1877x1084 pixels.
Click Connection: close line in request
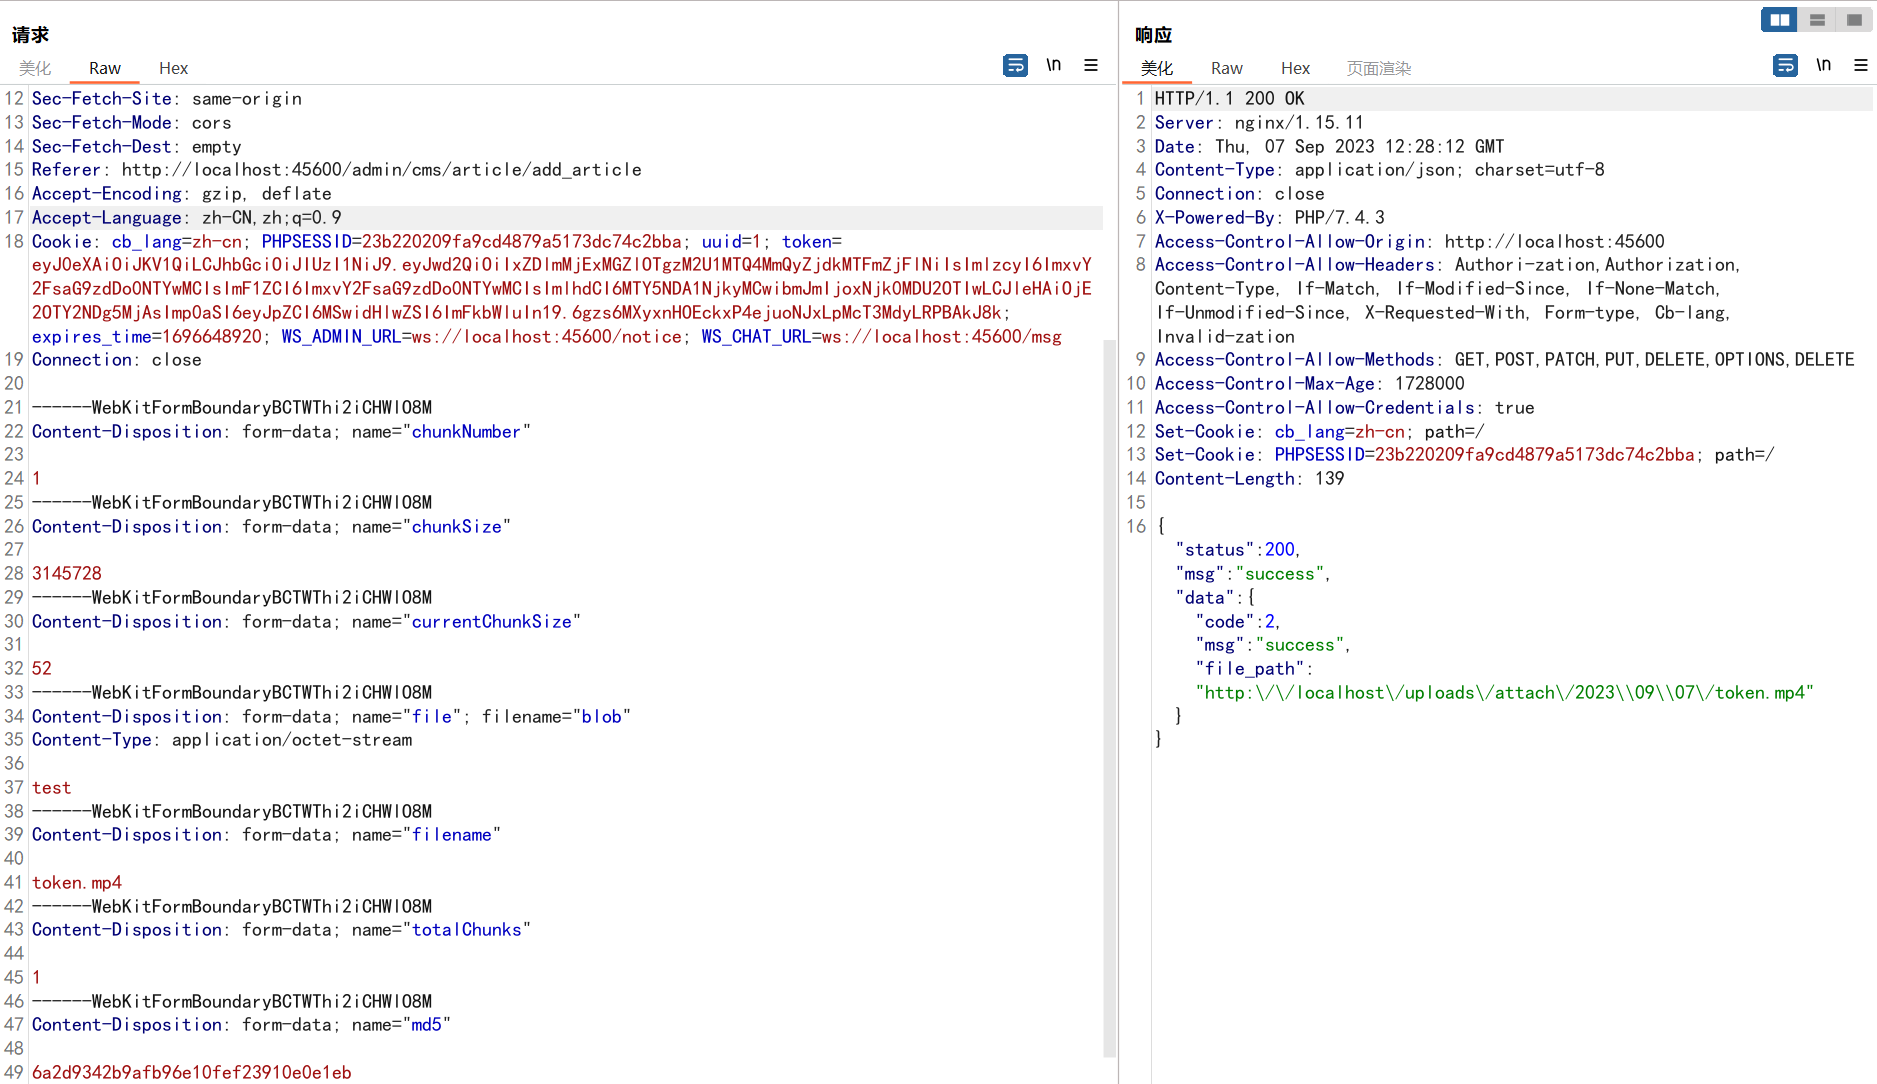pyautogui.click(x=117, y=360)
